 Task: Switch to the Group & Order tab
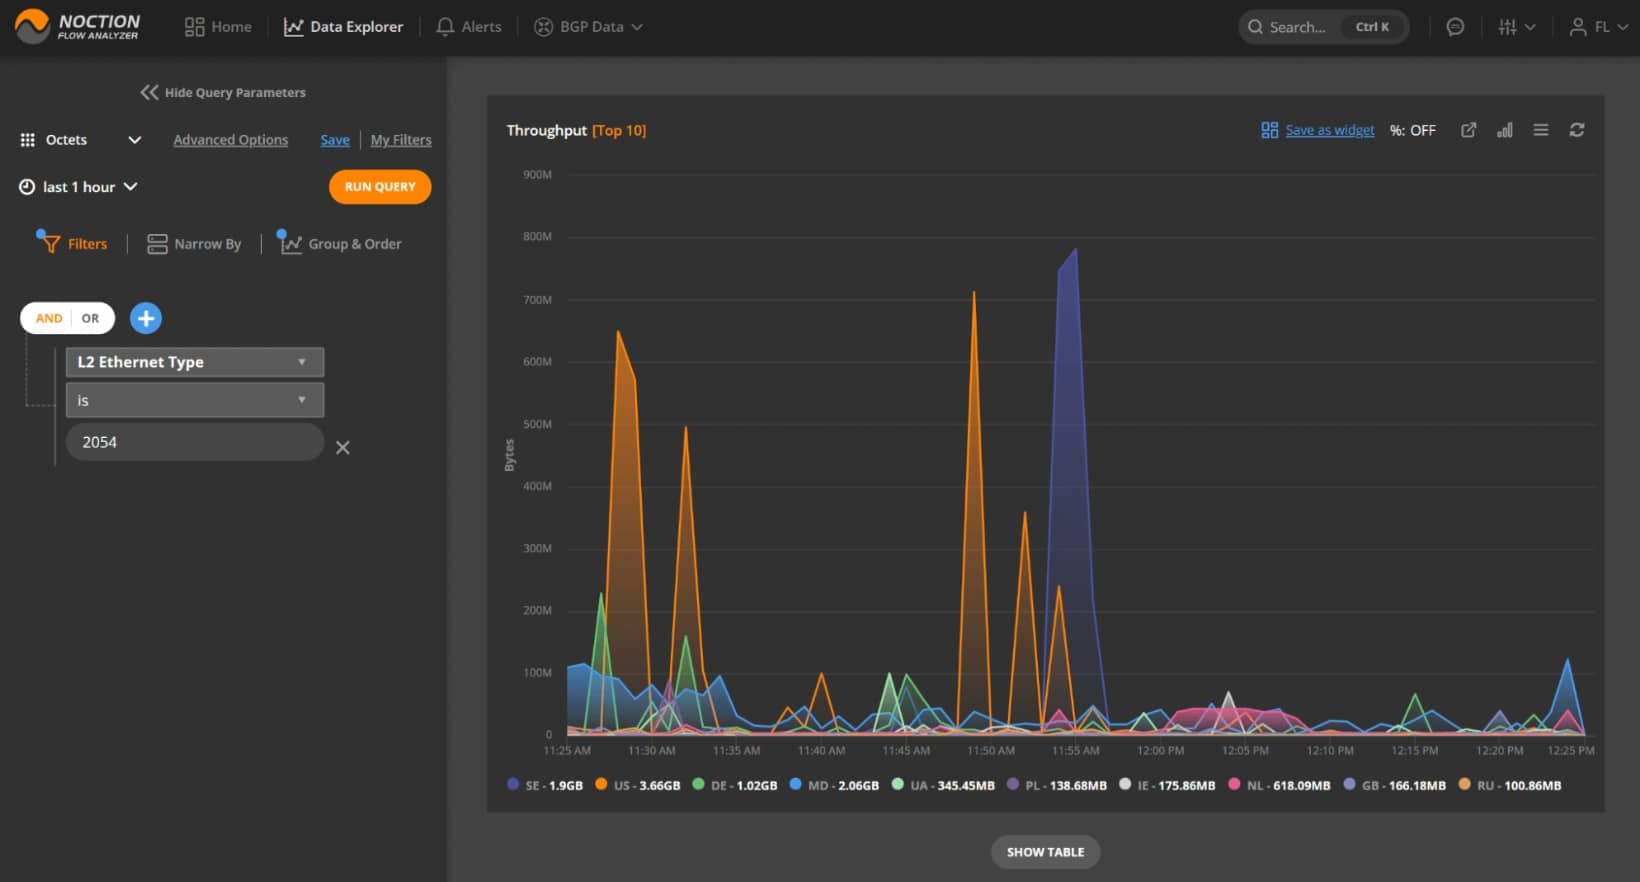(340, 243)
